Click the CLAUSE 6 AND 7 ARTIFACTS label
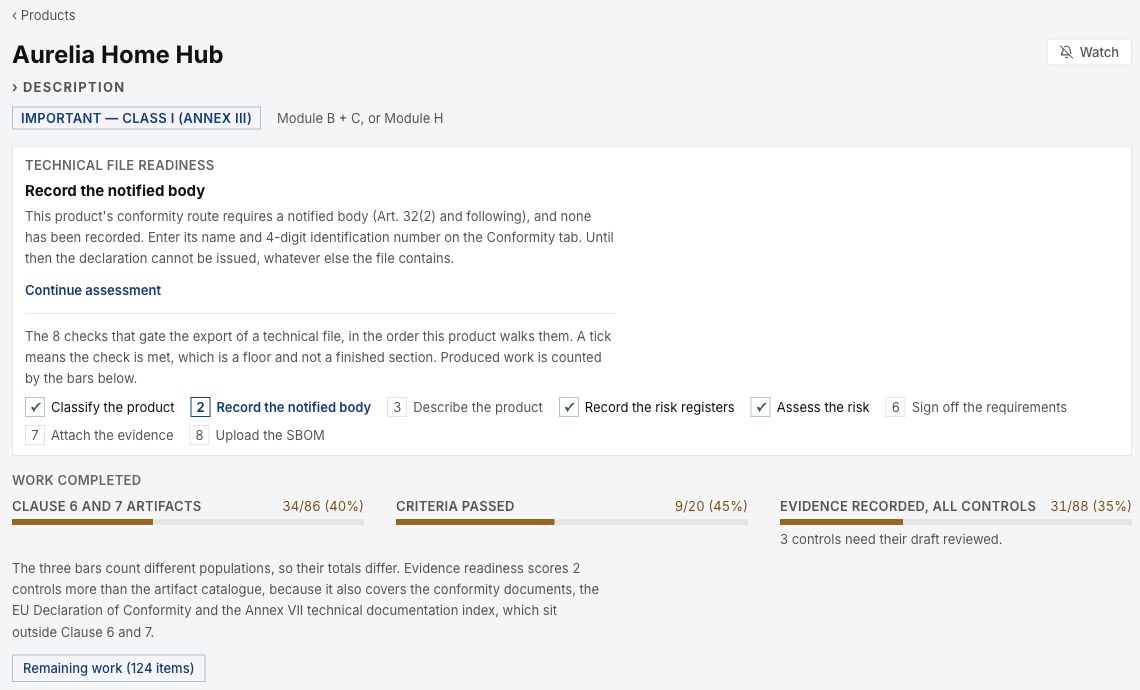The image size is (1140, 690). click(106, 506)
